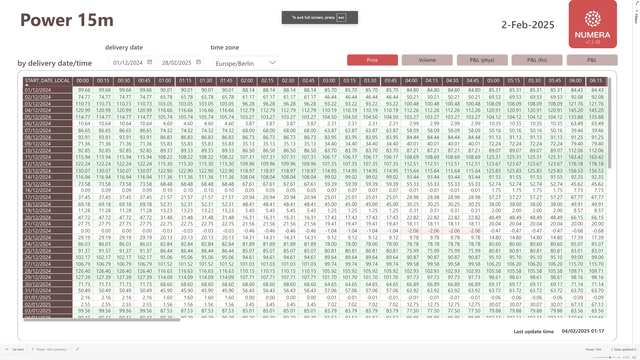
Task: Switch to the plain P&L view
Action: click(x=592, y=60)
